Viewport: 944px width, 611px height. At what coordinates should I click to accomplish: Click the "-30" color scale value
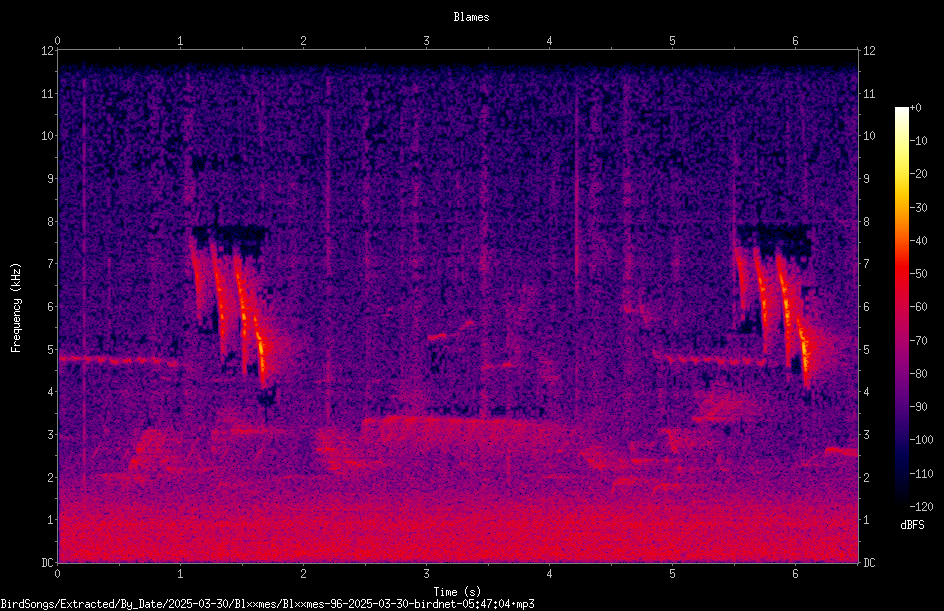click(x=918, y=208)
